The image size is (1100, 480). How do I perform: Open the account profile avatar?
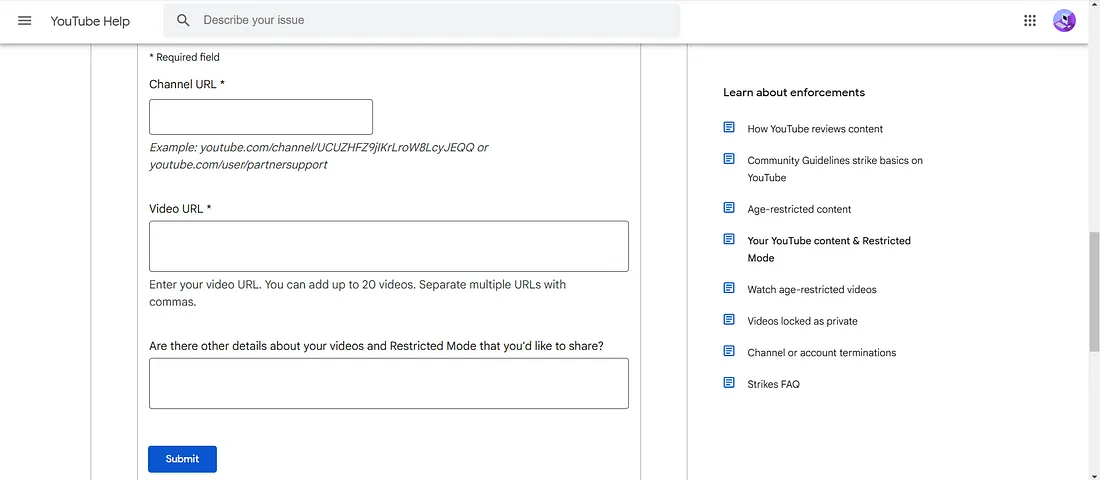(1064, 20)
